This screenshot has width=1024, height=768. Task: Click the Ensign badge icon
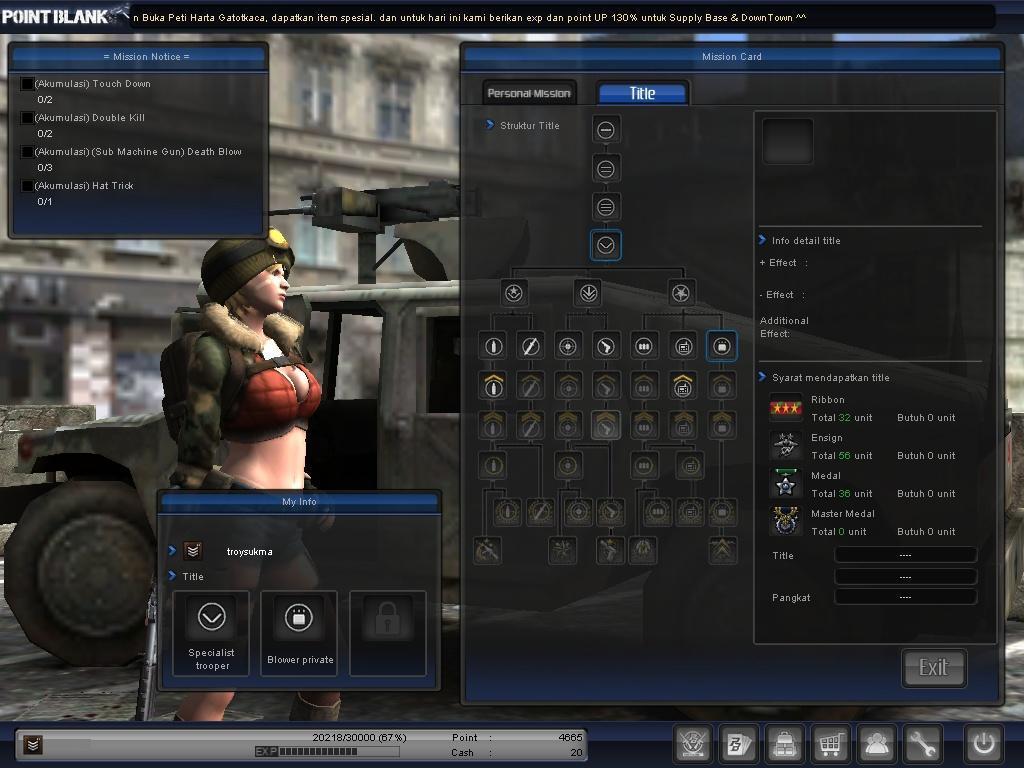[x=785, y=447]
